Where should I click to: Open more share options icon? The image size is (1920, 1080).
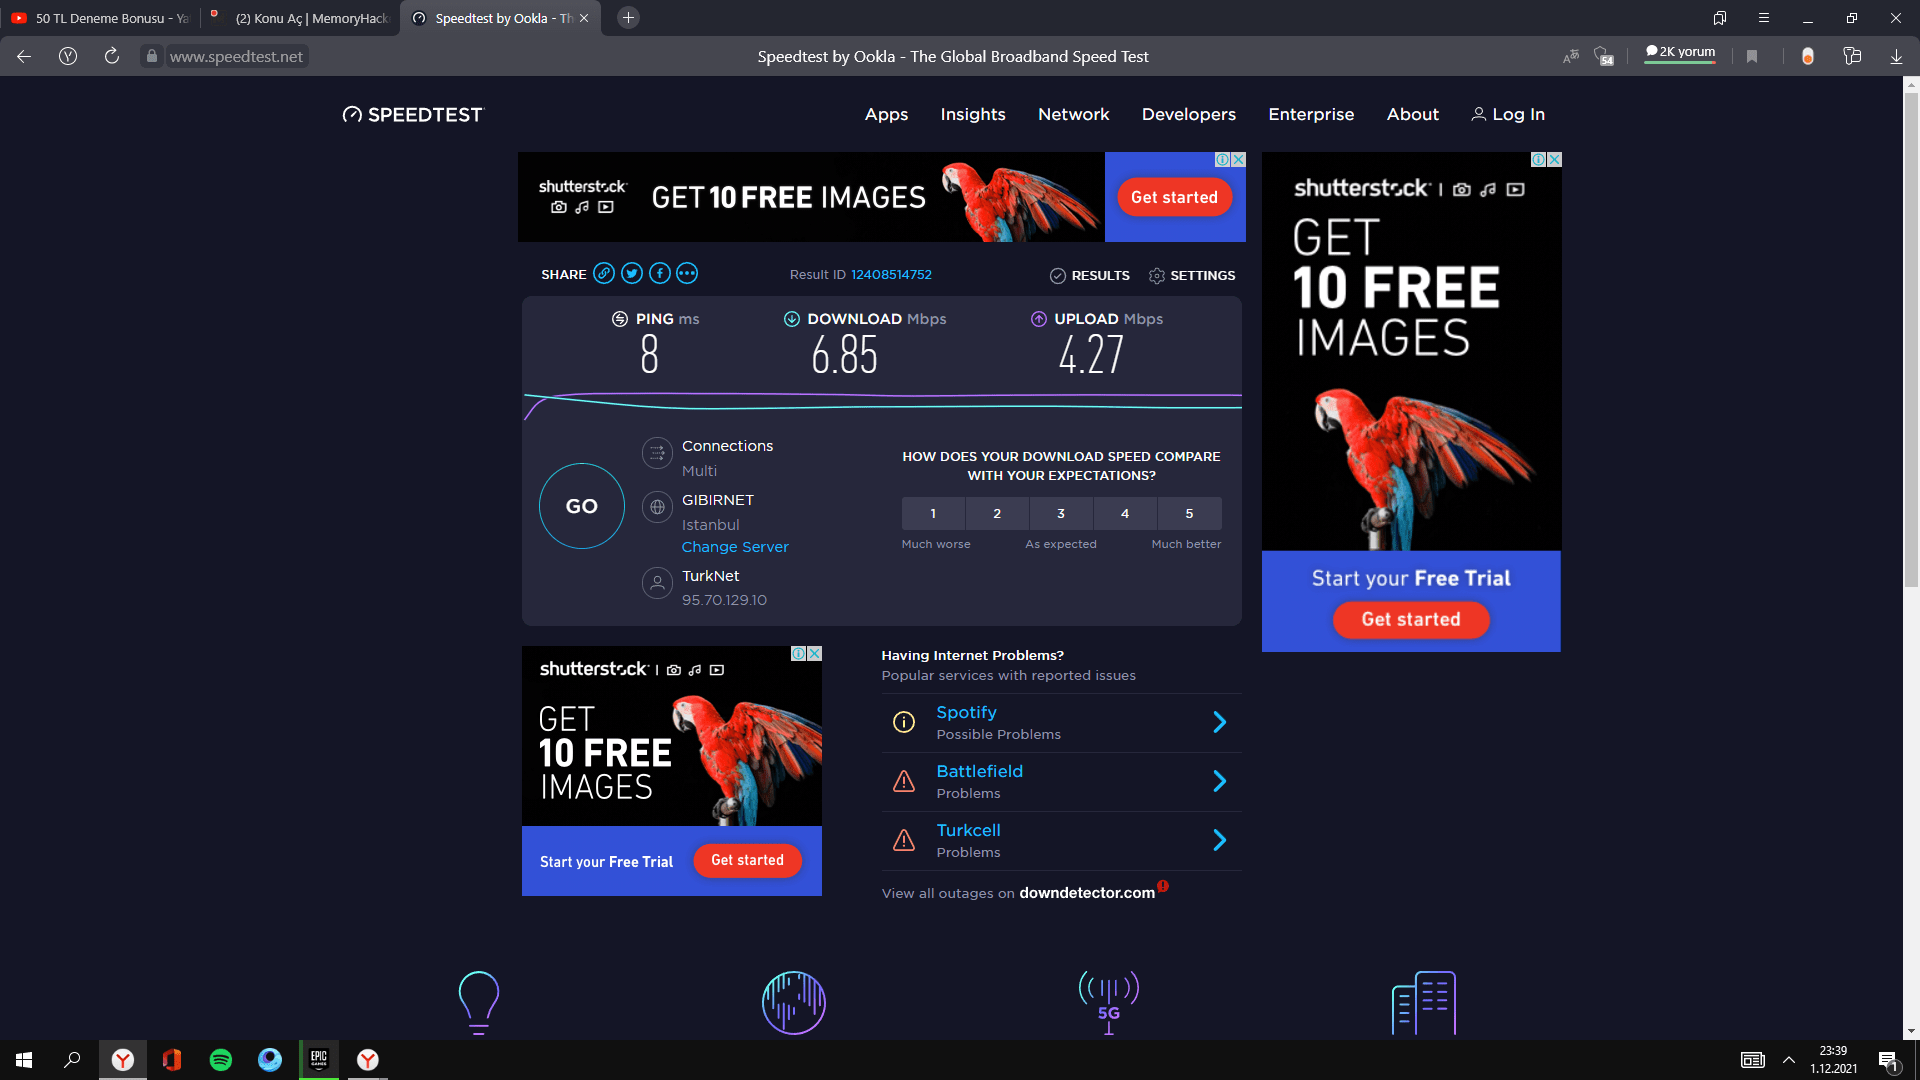687,274
